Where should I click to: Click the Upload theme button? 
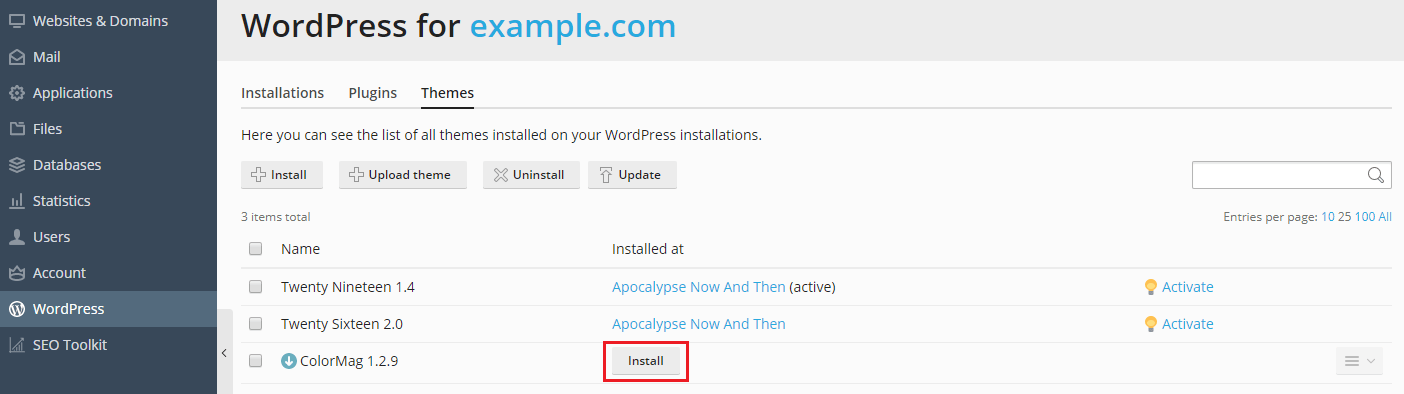[403, 175]
